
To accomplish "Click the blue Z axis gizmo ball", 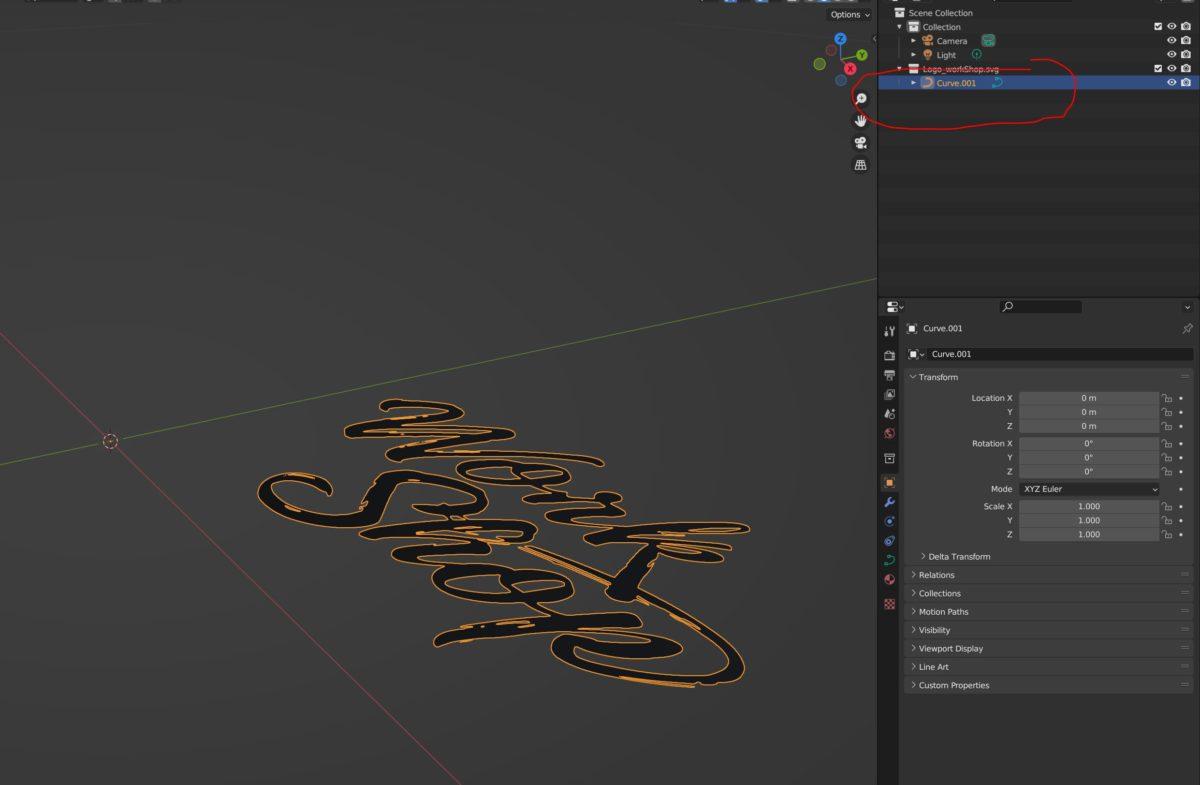I will (x=840, y=40).
